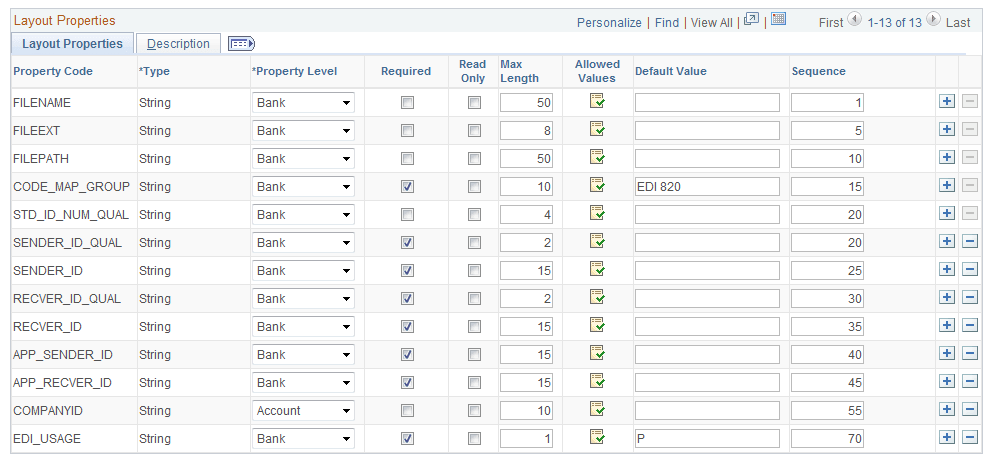995x462 pixels.
Task: Uncheck Required for SENDER_ID_QUAL
Action: tap(407, 242)
